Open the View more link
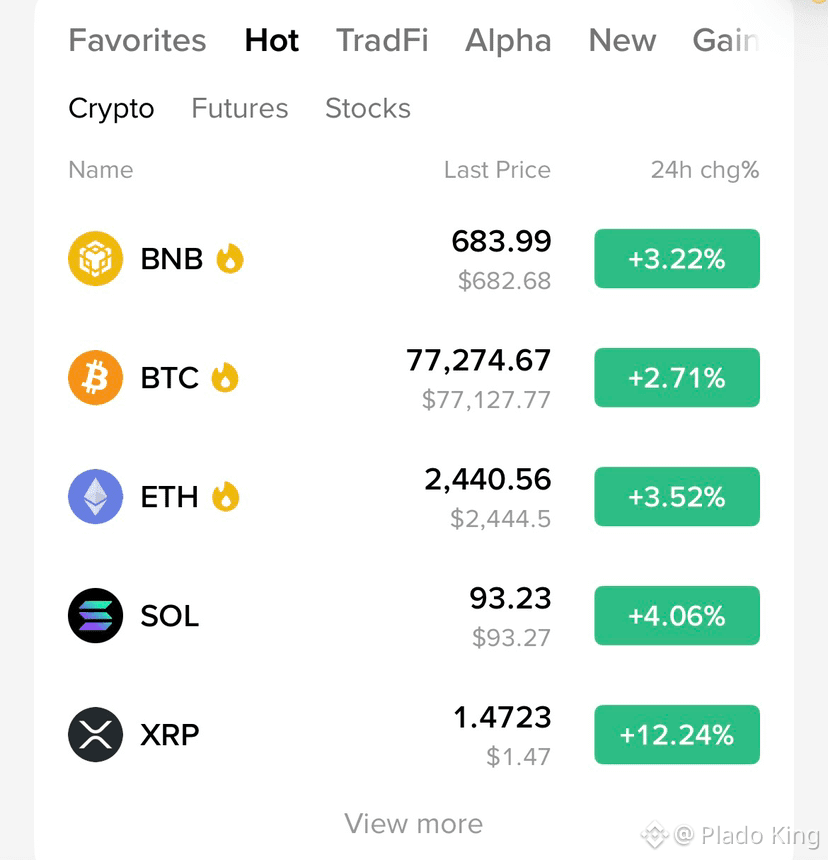Screen dimensions: 828x860 click(413, 824)
